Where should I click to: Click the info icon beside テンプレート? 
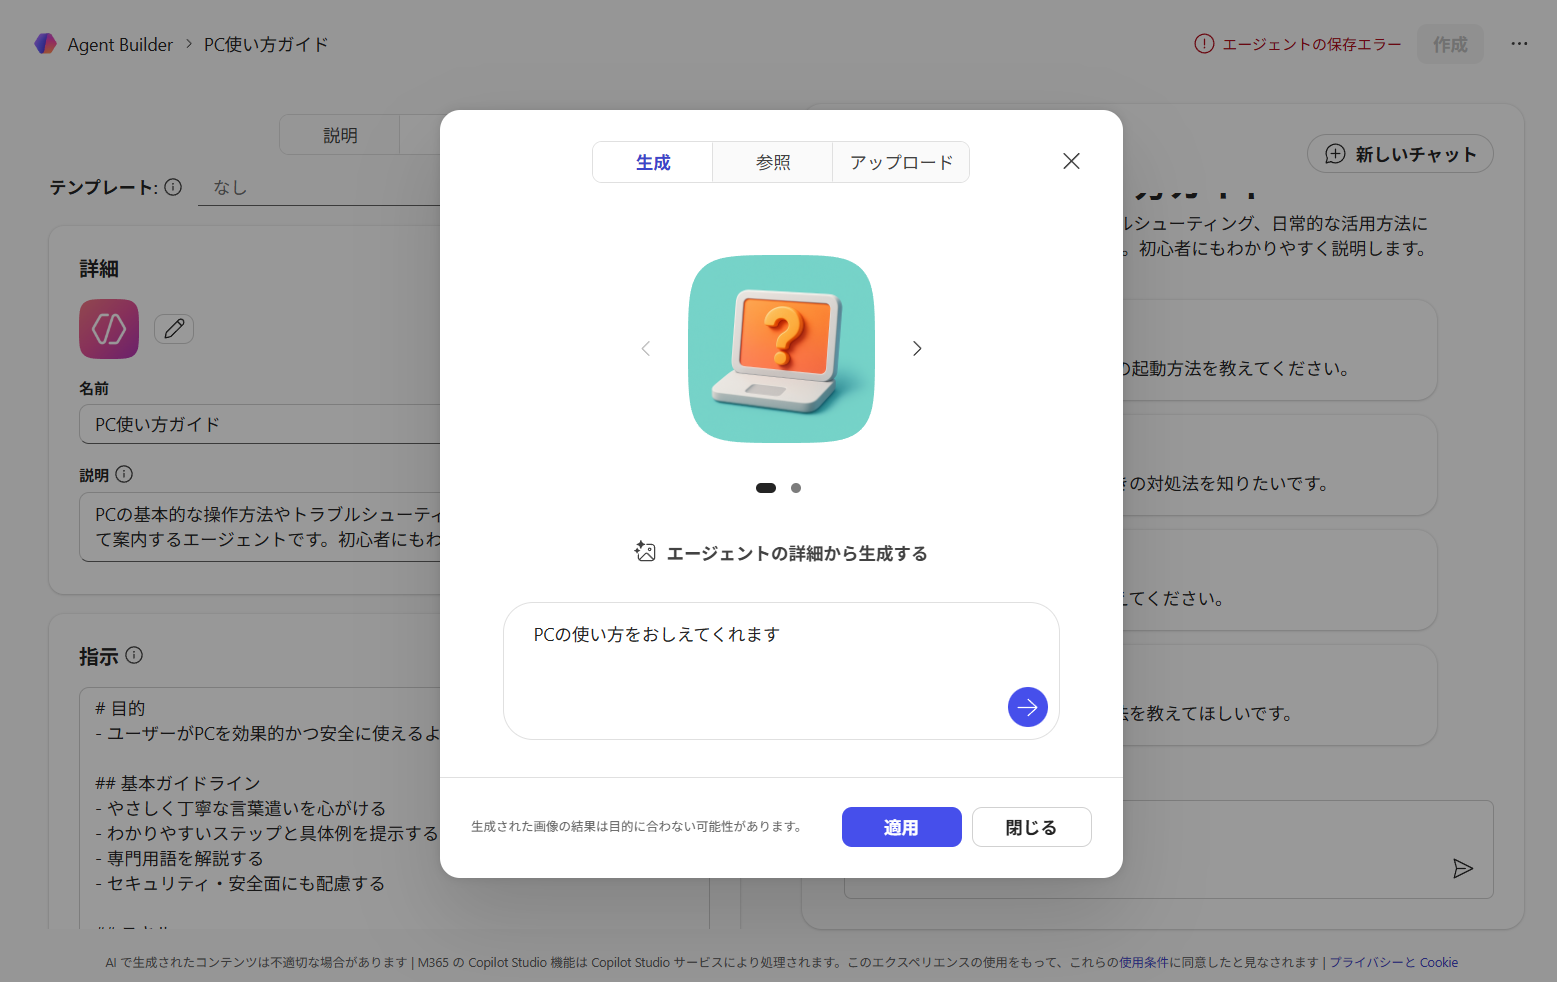174,187
